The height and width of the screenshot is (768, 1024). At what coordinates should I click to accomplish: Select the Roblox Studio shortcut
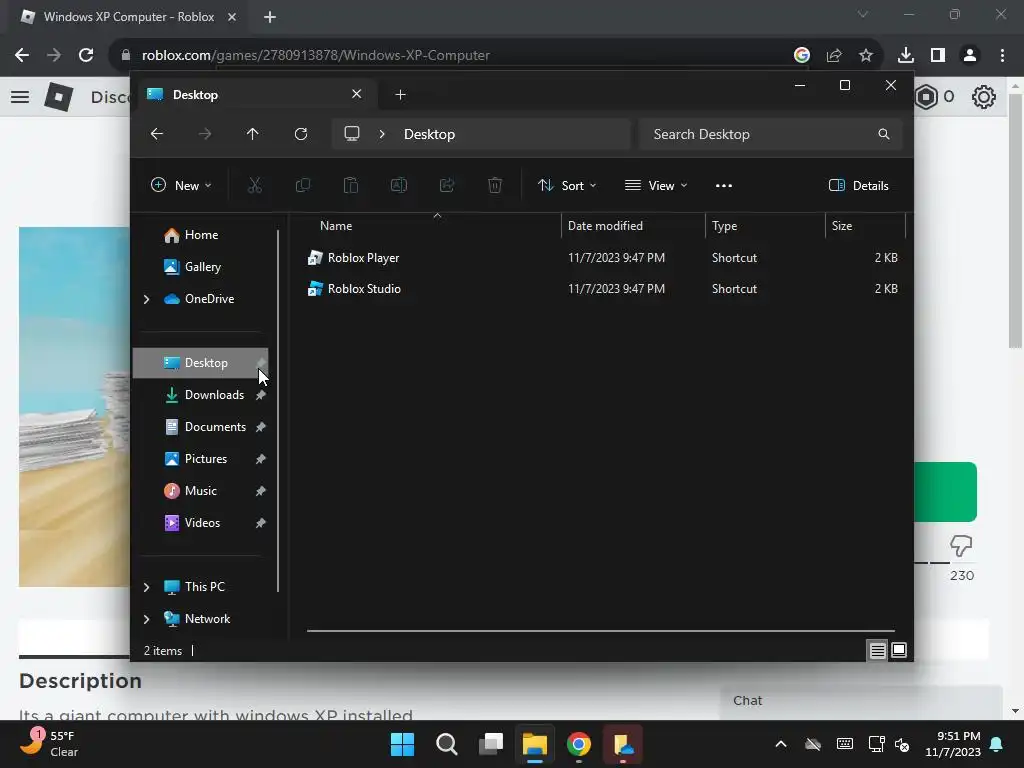click(364, 289)
